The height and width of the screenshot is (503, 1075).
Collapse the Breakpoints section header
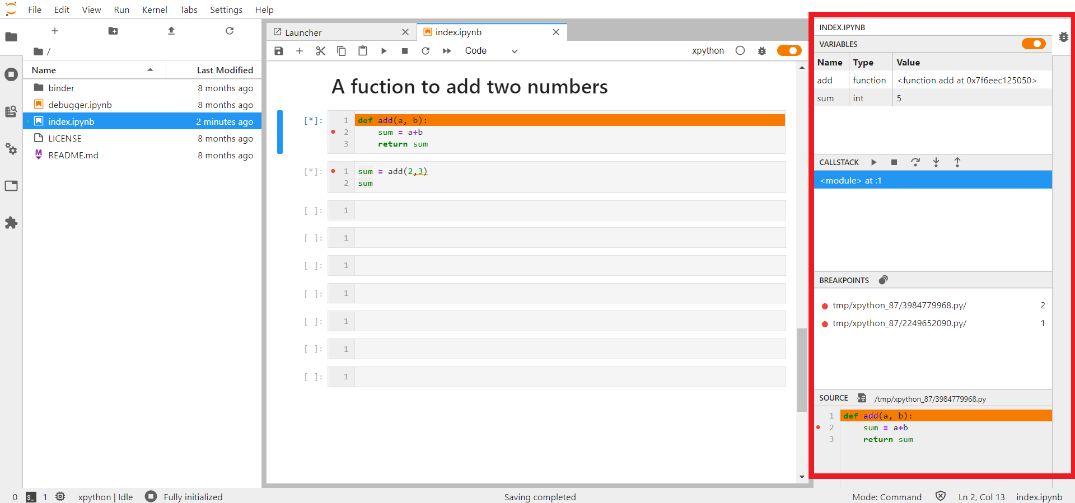[844, 280]
